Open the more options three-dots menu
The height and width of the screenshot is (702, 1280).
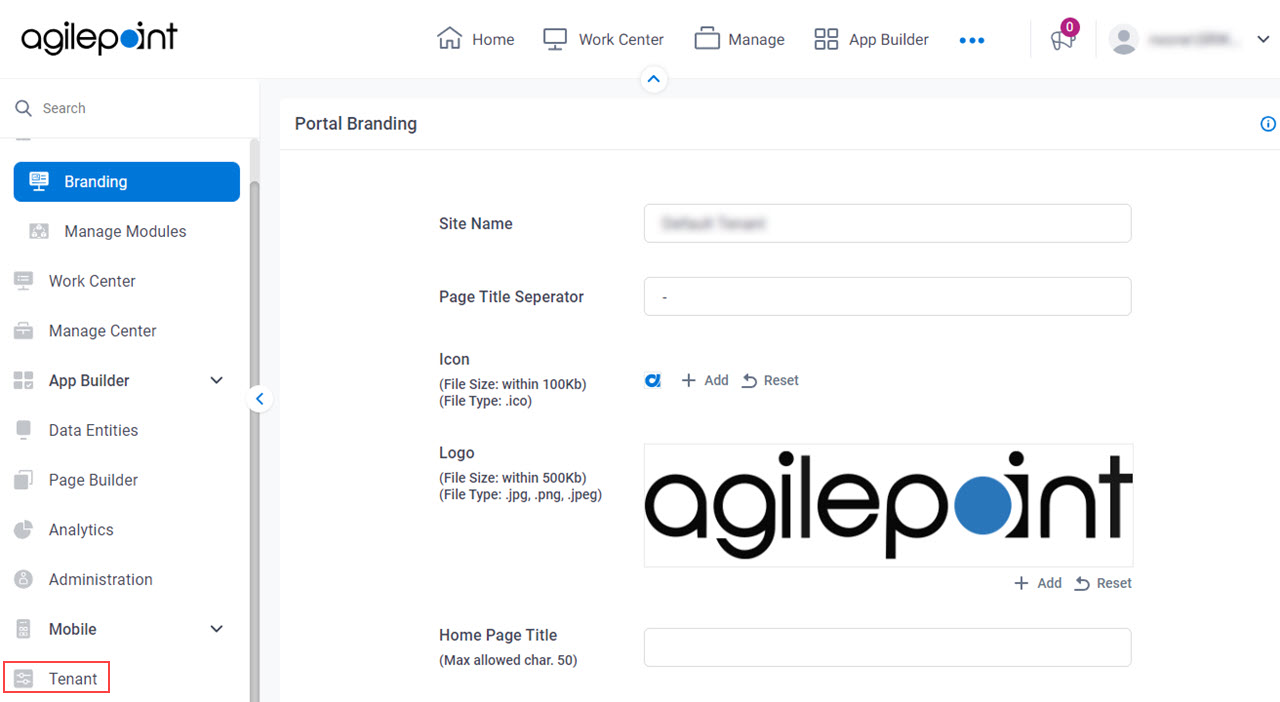(972, 40)
